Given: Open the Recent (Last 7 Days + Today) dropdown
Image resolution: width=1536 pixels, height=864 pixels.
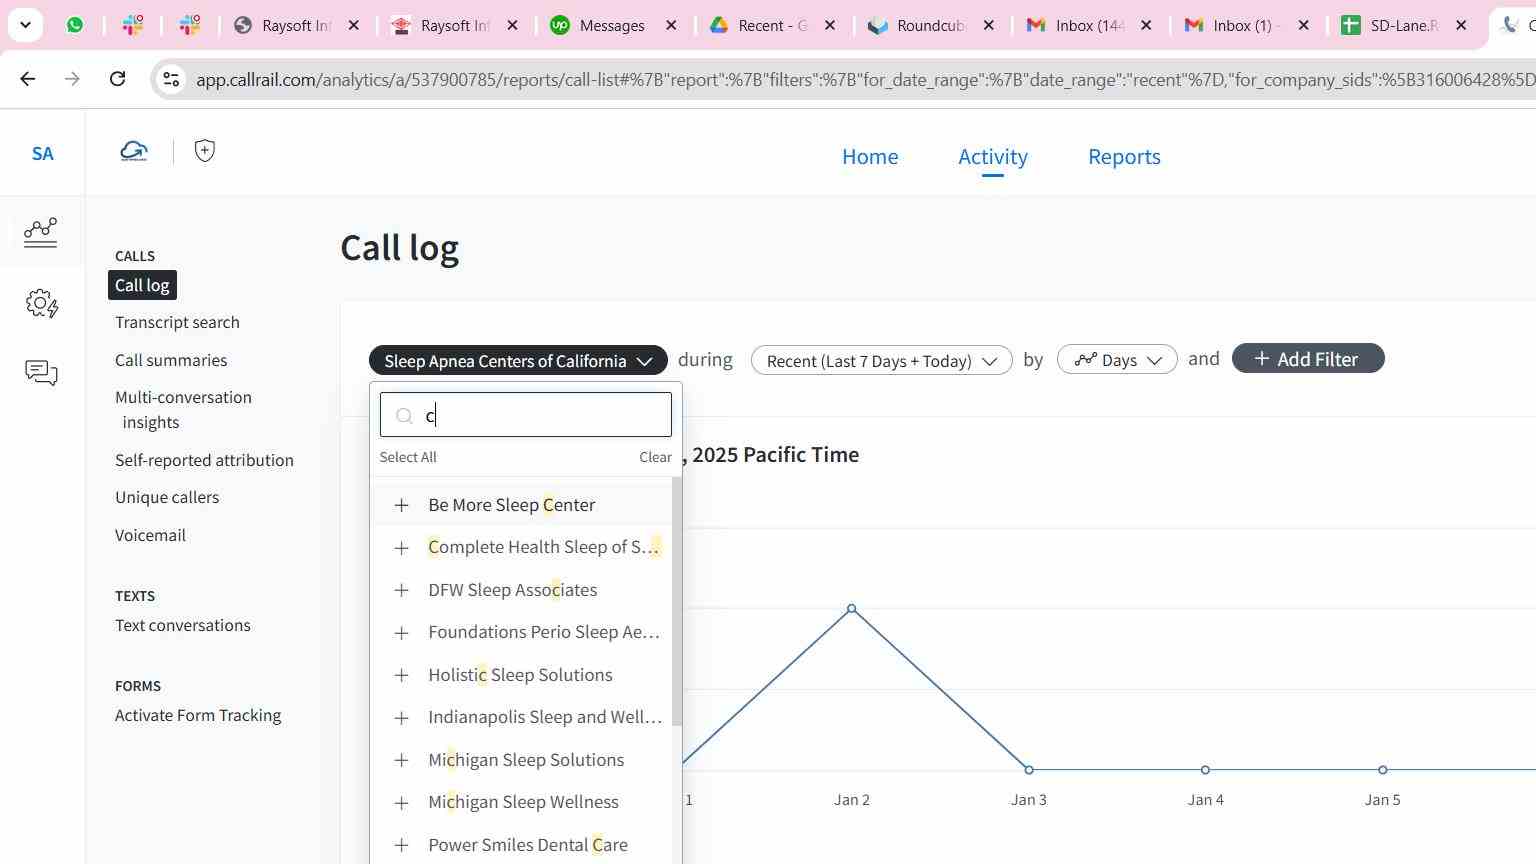Looking at the screenshot, I should click(x=881, y=361).
